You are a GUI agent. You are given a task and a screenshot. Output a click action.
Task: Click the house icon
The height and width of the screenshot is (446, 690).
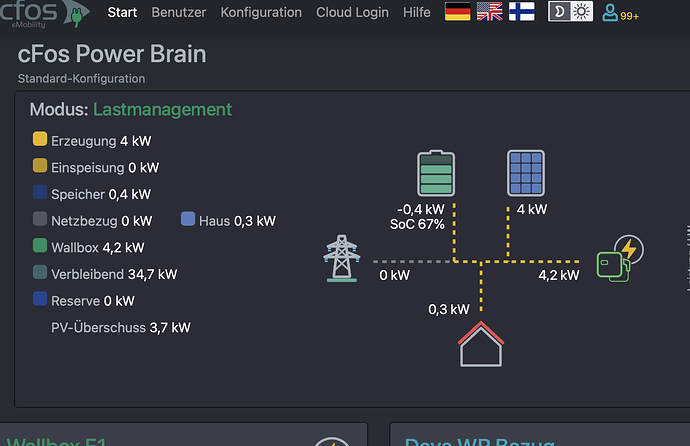click(481, 344)
